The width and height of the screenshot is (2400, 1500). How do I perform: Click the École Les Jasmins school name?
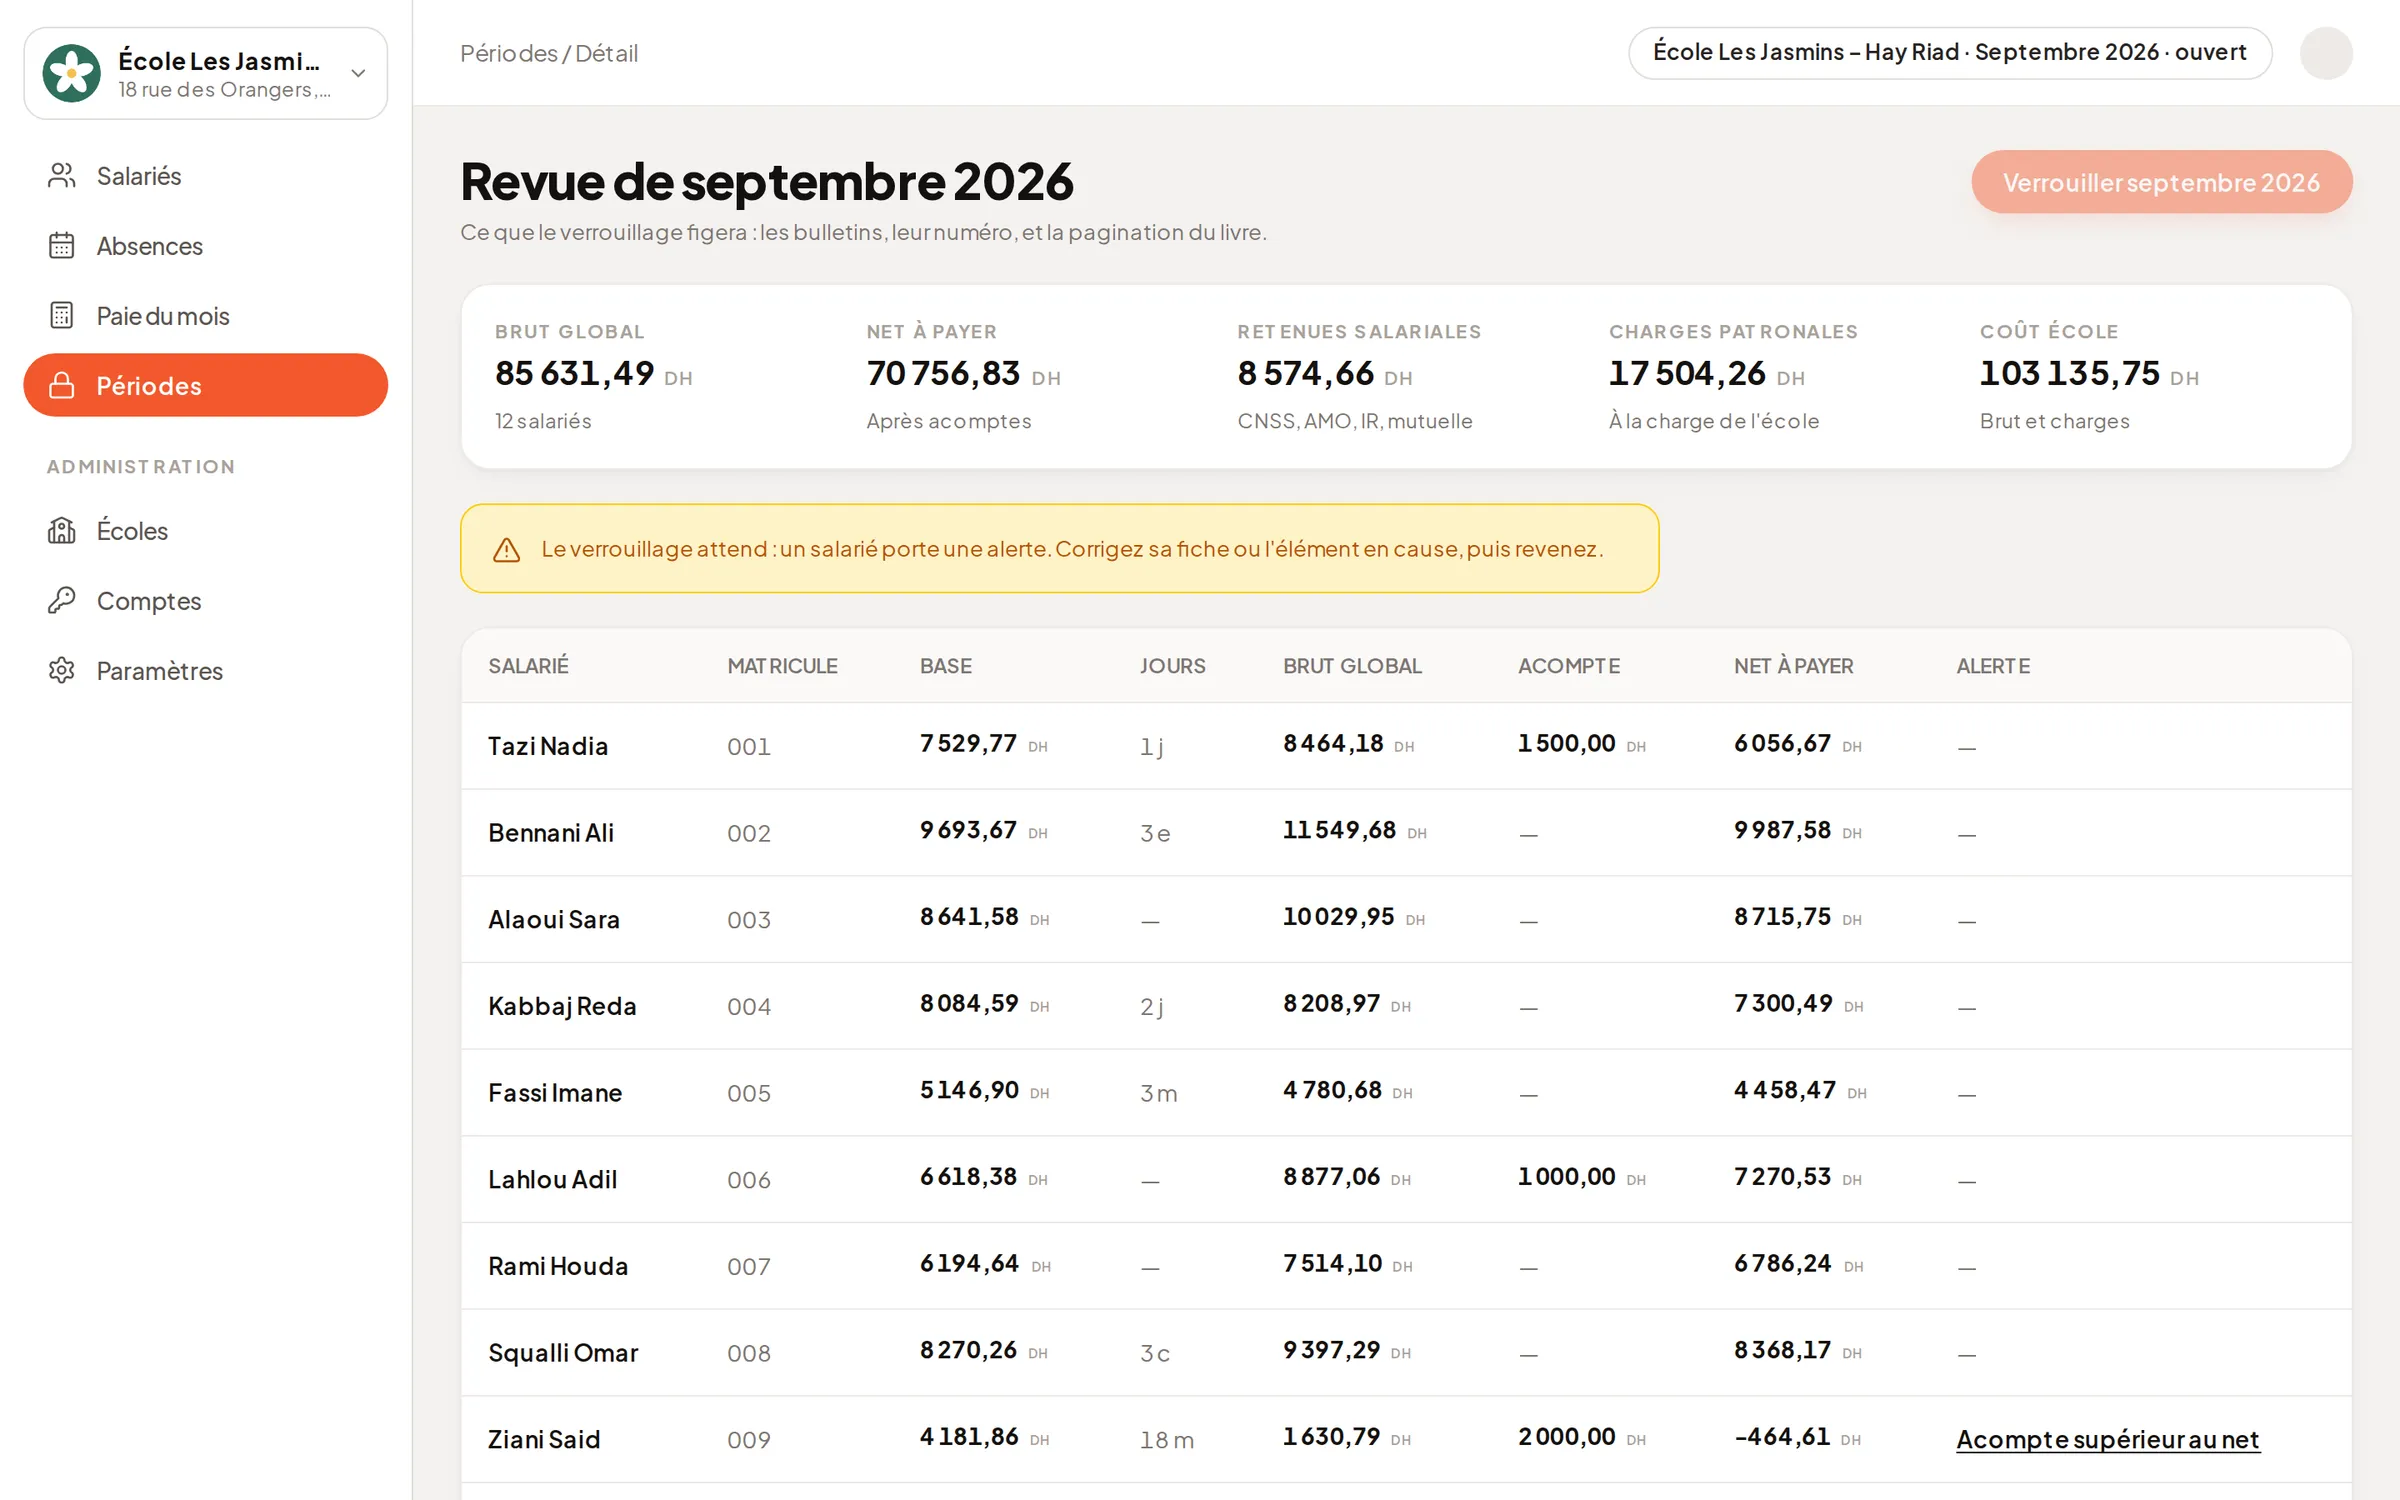[x=219, y=61]
